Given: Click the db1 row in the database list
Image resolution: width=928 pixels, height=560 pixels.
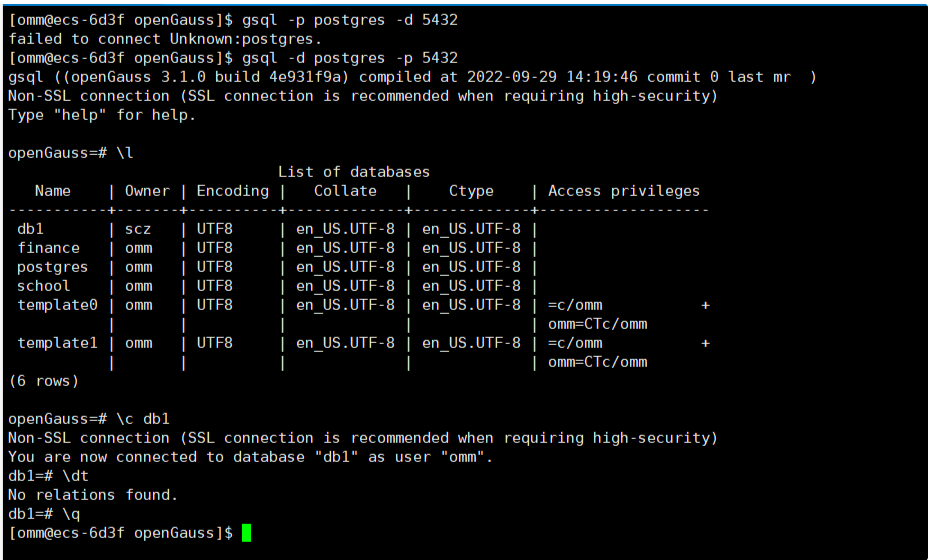Looking at the screenshot, I should pos(30,229).
